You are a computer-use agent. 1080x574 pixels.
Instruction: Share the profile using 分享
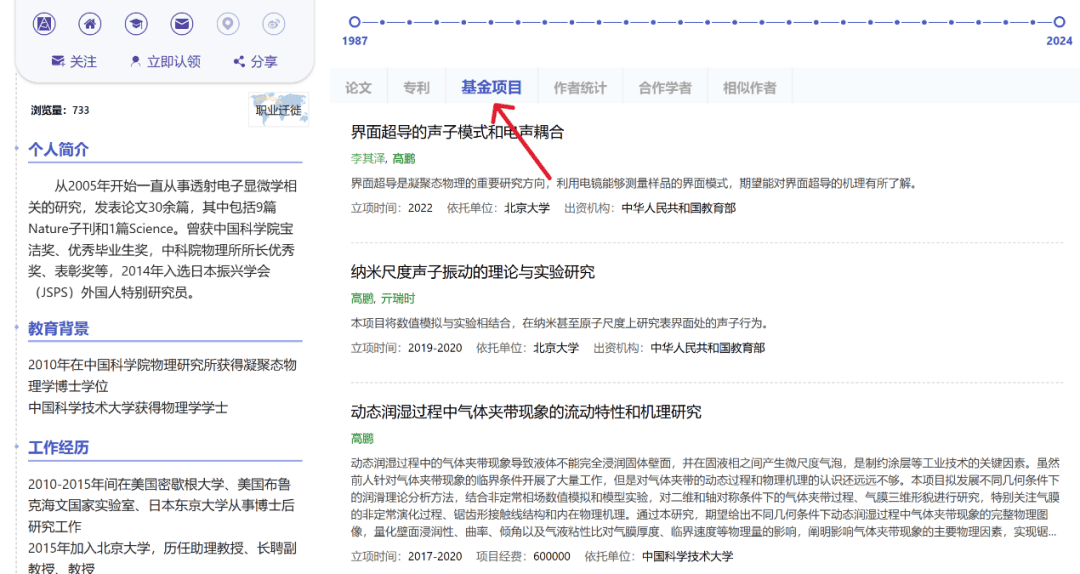click(x=255, y=62)
